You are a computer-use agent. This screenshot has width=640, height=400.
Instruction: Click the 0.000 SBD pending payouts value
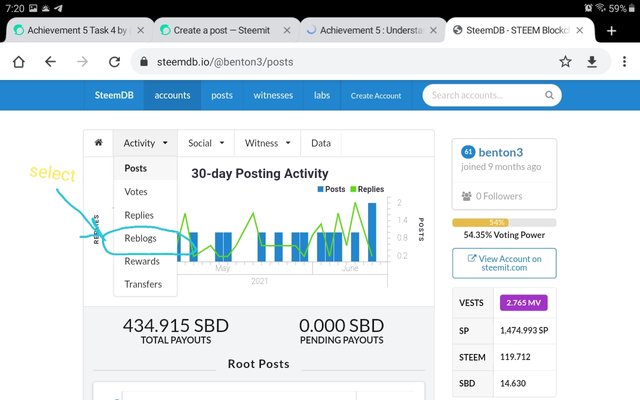point(342,326)
